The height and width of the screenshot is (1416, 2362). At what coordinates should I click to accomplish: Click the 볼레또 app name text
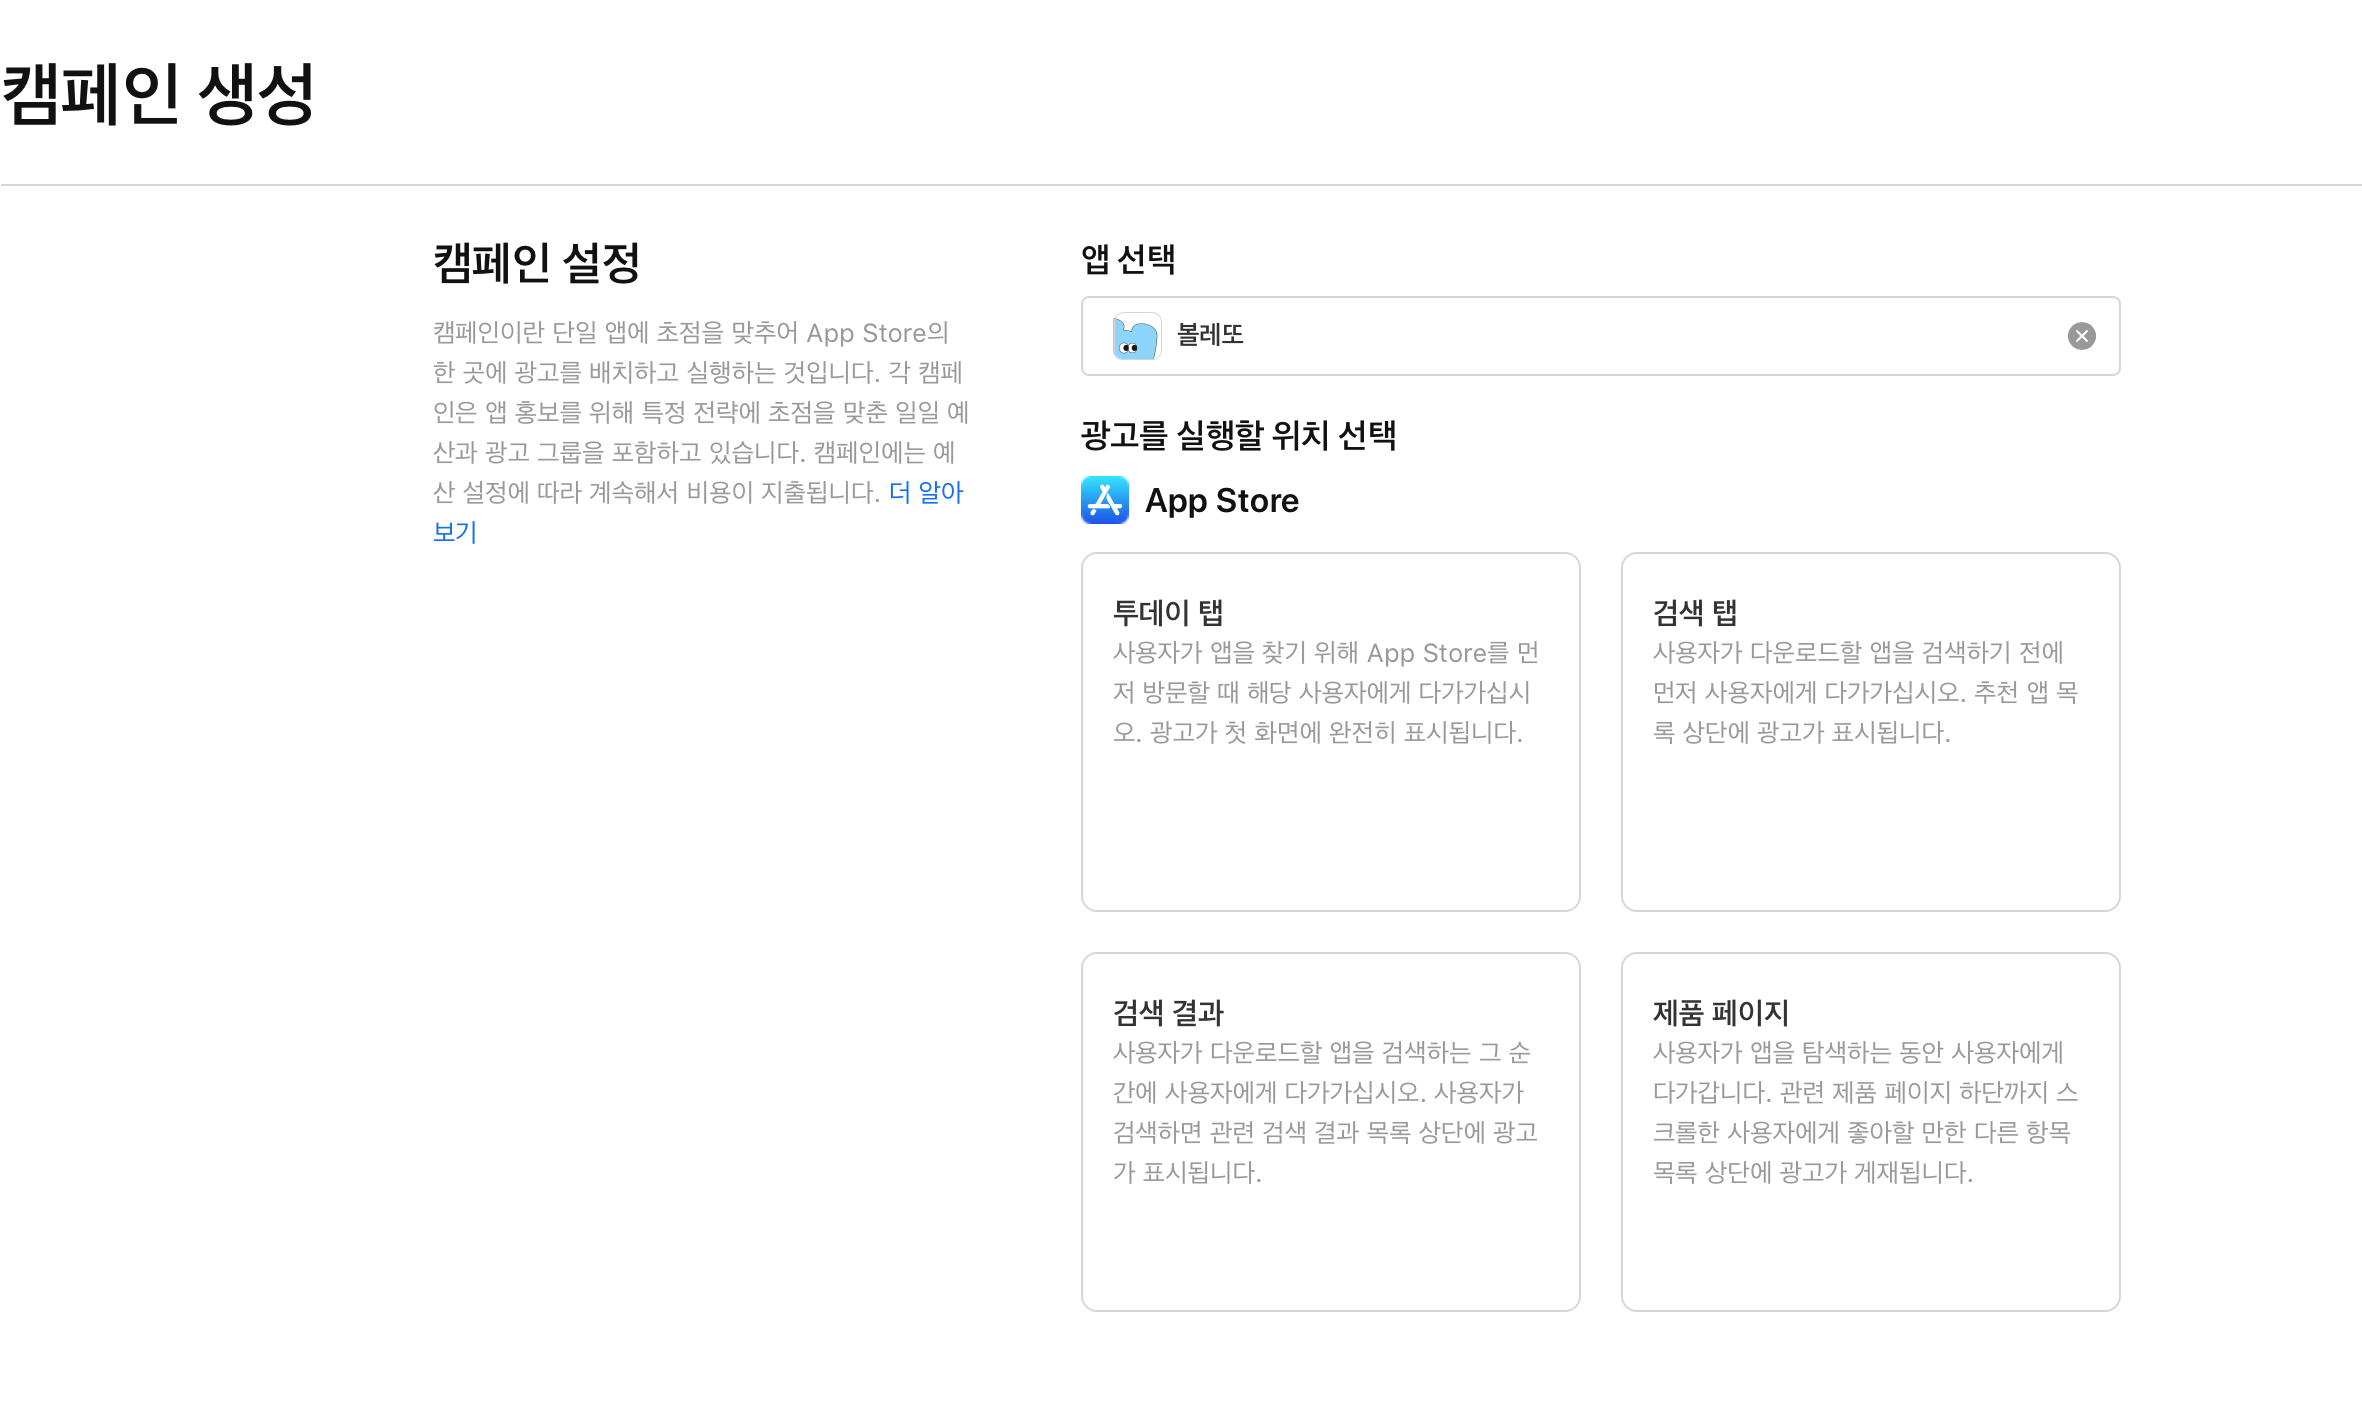coord(1210,335)
